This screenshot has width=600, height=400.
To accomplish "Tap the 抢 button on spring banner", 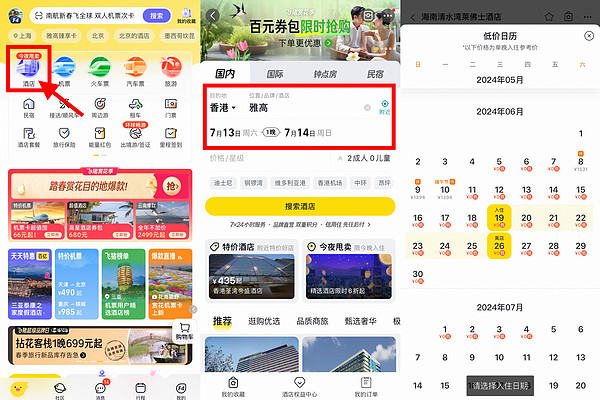I will pos(172,186).
